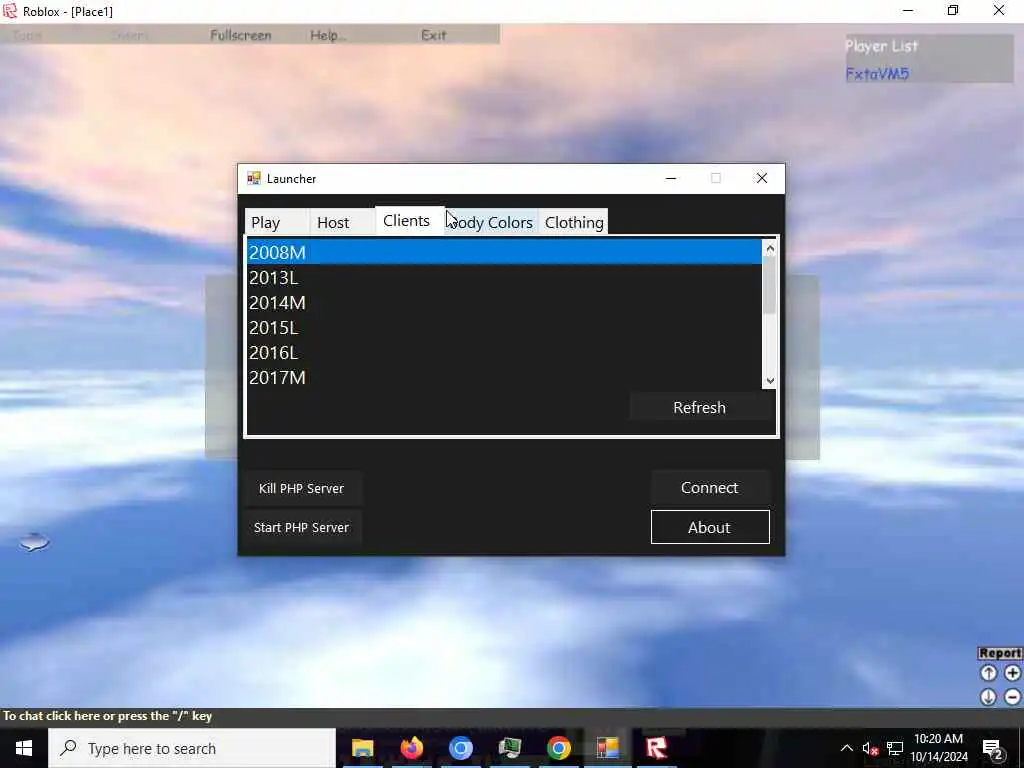
Task: Open the Fullscreen menu item in Roblox
Action: 240,35
